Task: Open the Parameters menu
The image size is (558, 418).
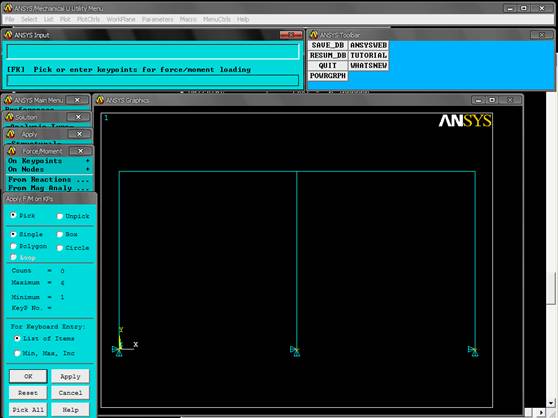Action: (157, 19)
